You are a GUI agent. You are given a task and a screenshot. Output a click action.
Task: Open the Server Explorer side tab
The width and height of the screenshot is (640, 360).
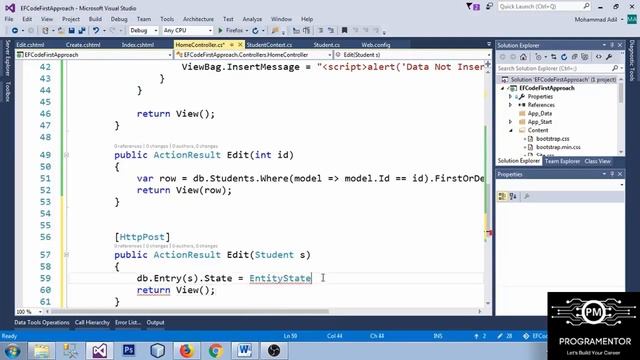(7, 58)
